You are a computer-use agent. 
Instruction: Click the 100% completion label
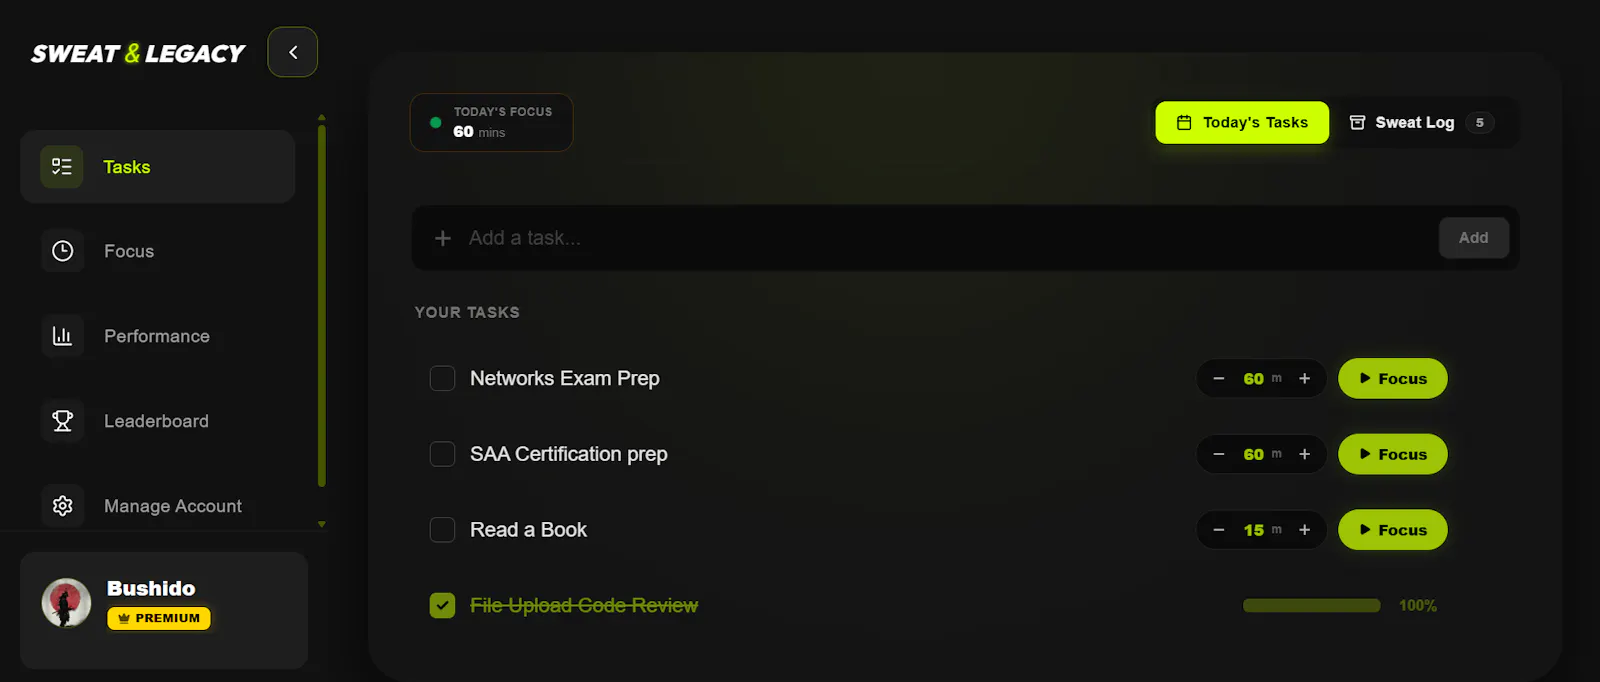click(1418, 605)
